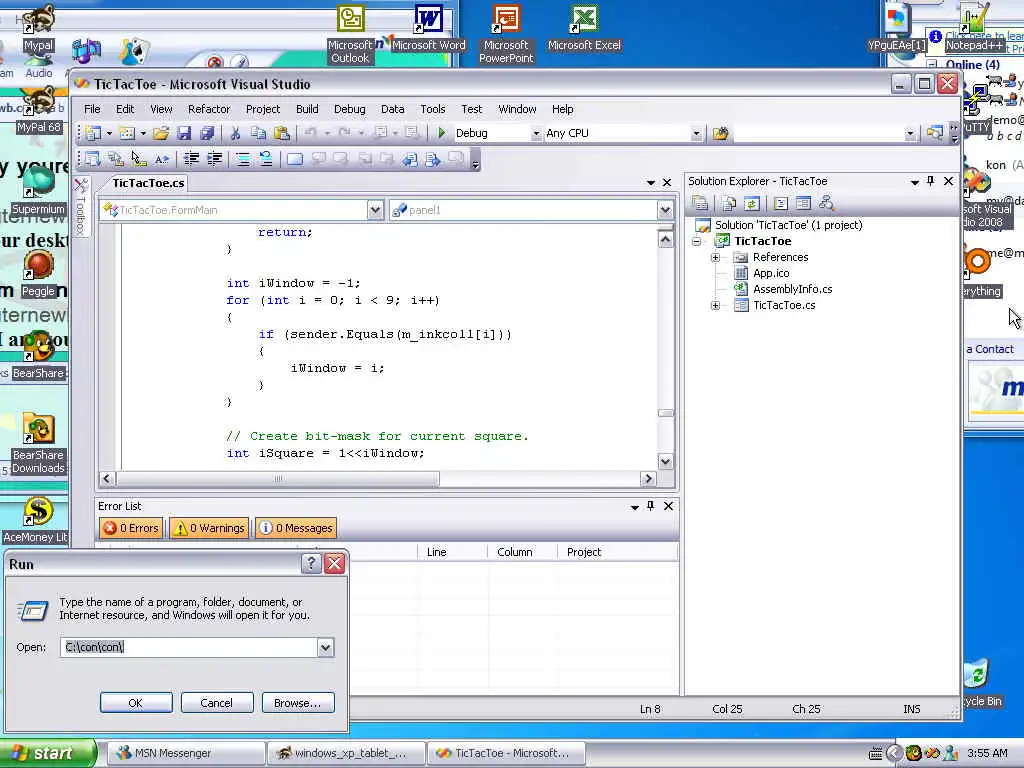Click the editor horizontal scrollbar thumb
This screenshot has height=768, width=1024.
point(279,479)
